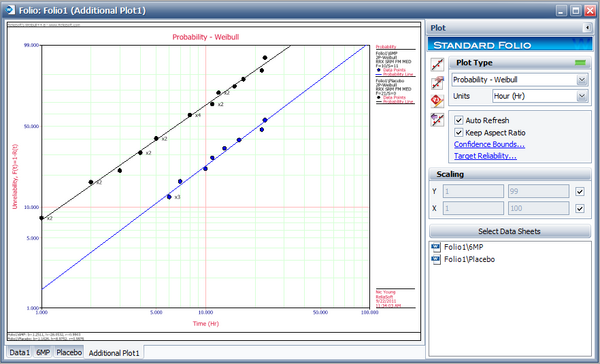Click the data sheet icon beside Folio1\6MP
600x364 pixels.
pos(436,247)
